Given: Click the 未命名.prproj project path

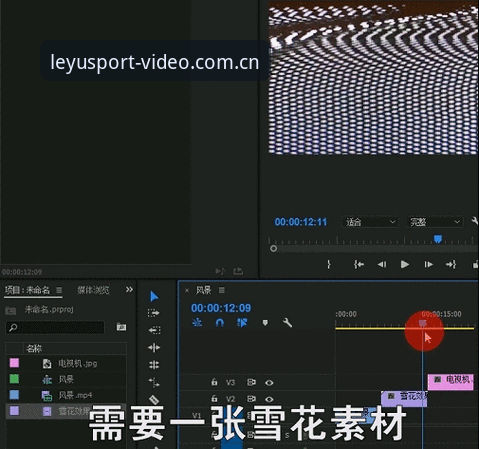Looking at the screenshot, I should [x=49, y=310].
